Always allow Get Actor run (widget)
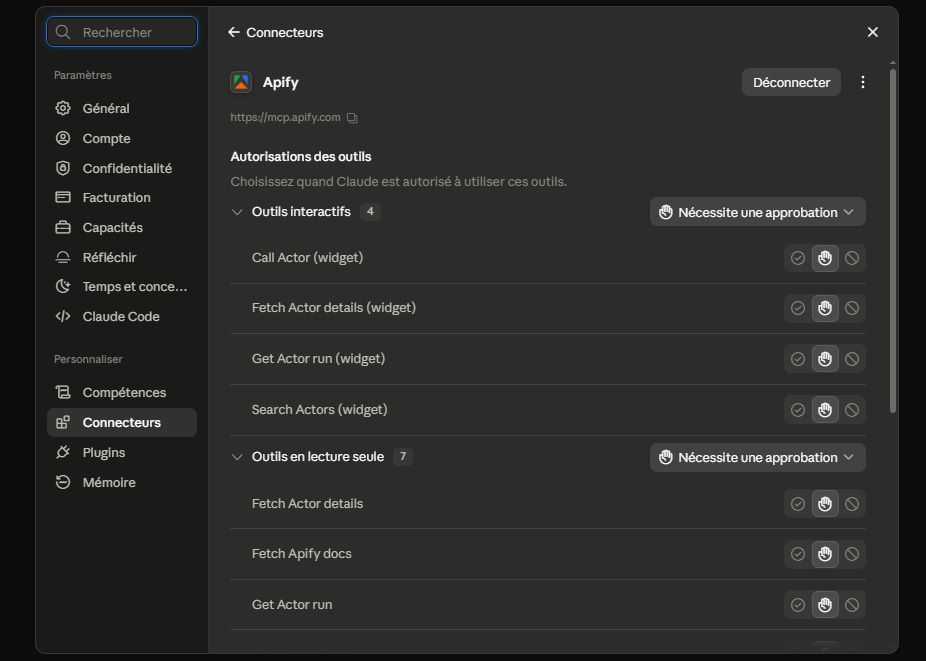Screen dimensions: 926x661 click(x=798, y=359)
